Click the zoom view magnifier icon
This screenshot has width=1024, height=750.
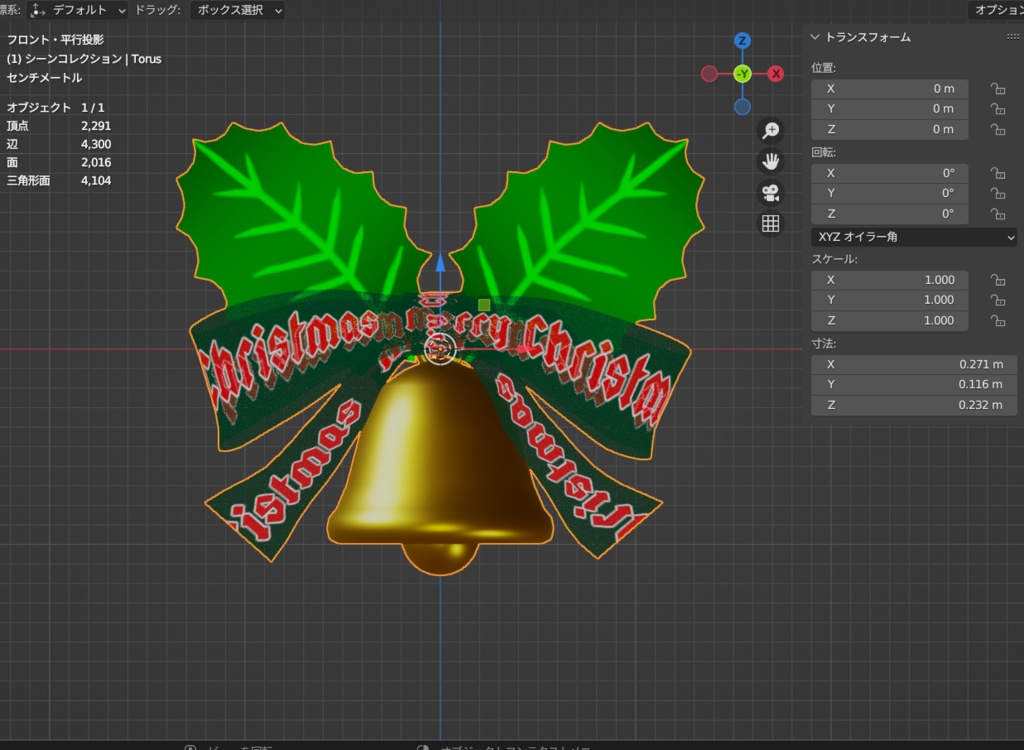coord(771,130)
